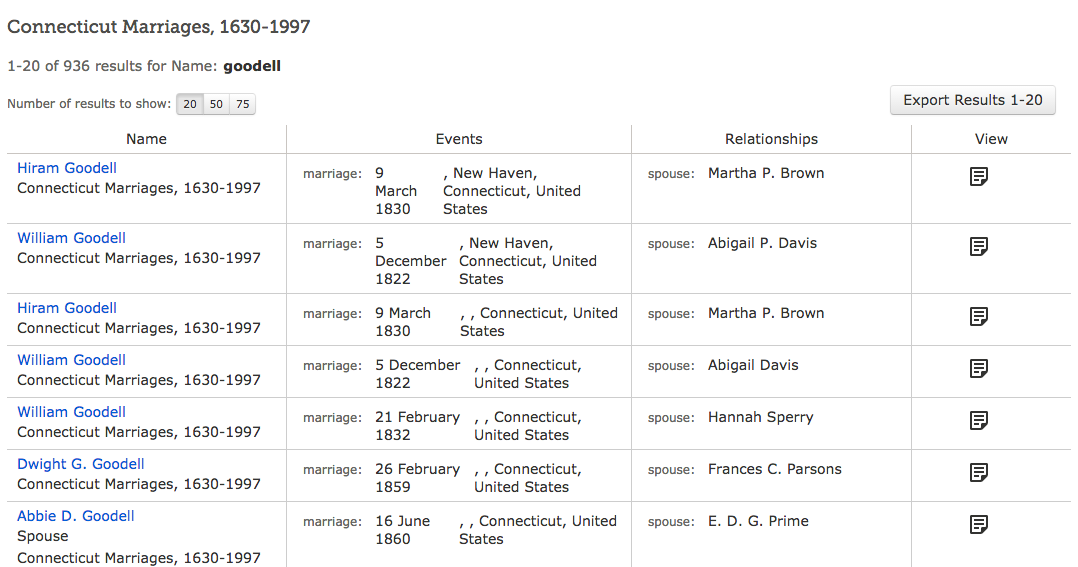This screenshot has width=1078, height=567.
Task: Open first Hiram Goodell name link
Action: click(67, 168)
